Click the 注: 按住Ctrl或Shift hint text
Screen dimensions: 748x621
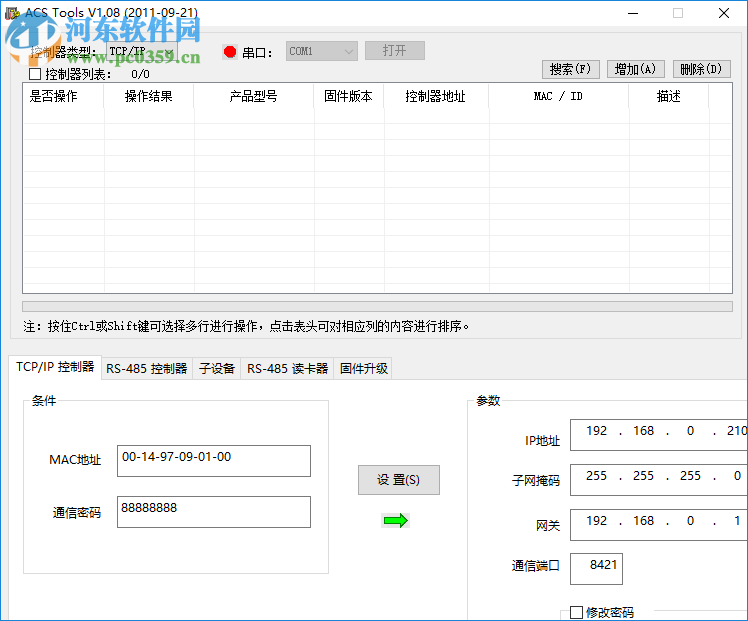tap(246, 327)
